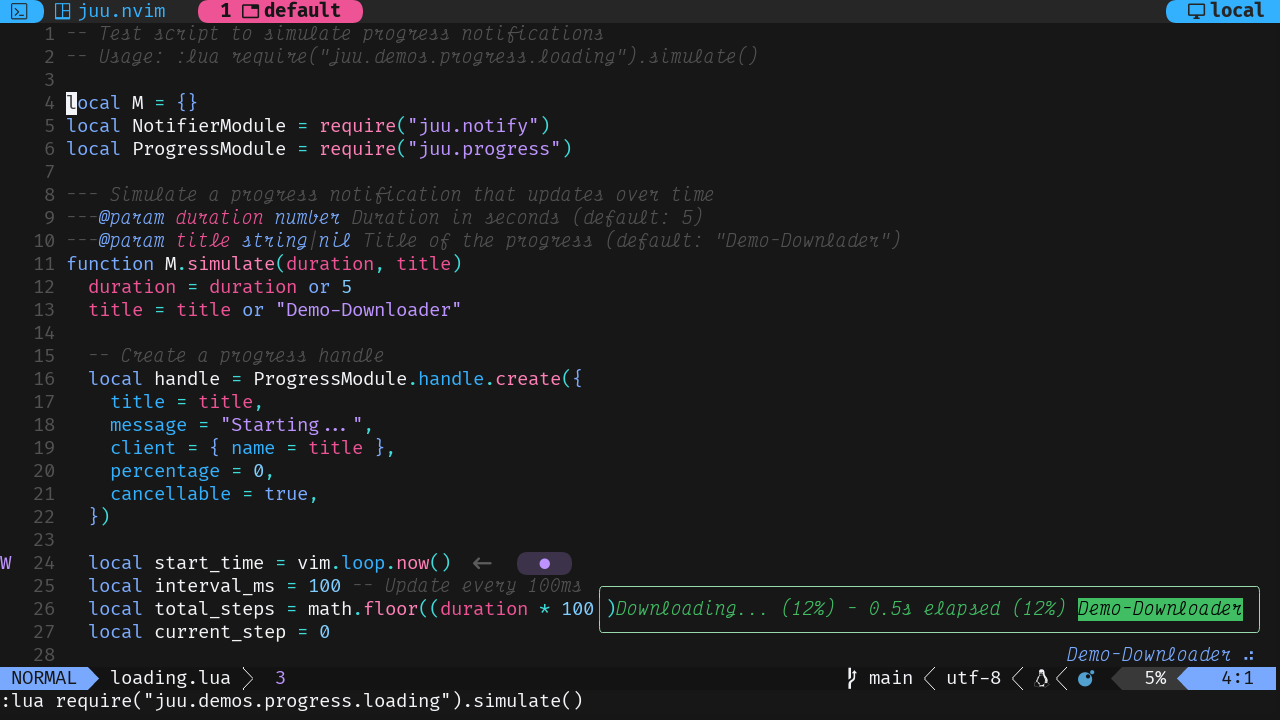Click the purple dot pill on line 24
The image size is (1280, 720).
pos(544,563)
